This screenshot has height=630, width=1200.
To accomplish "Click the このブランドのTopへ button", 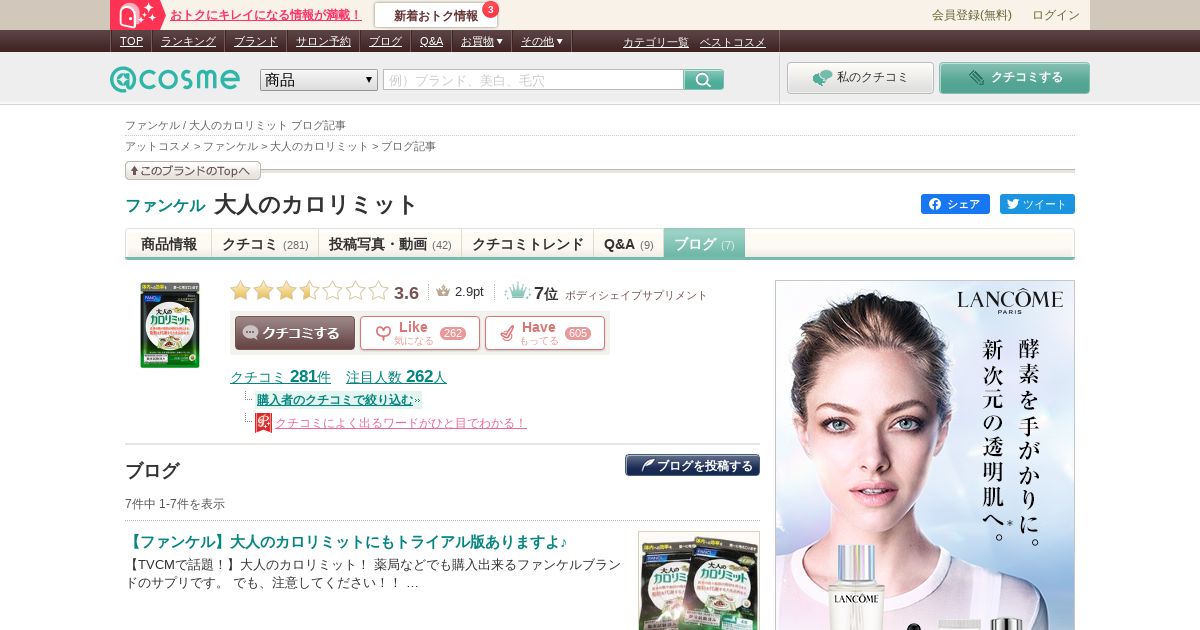I will coord(193,171).
